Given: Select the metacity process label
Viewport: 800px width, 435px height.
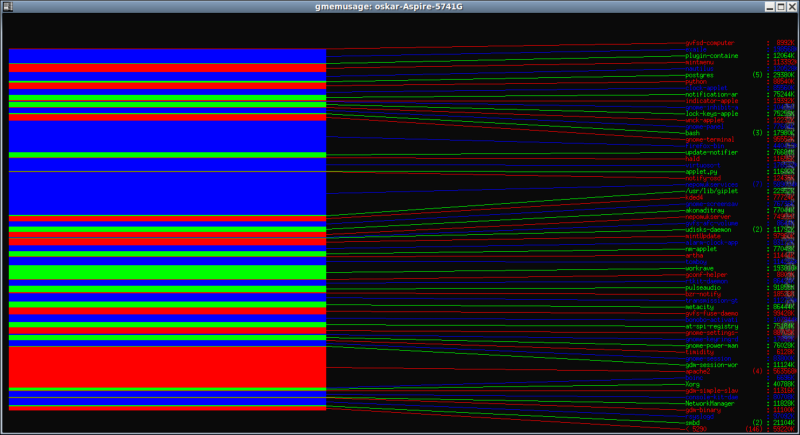Looking at the screenshot, I should click(x=699, y=308).
